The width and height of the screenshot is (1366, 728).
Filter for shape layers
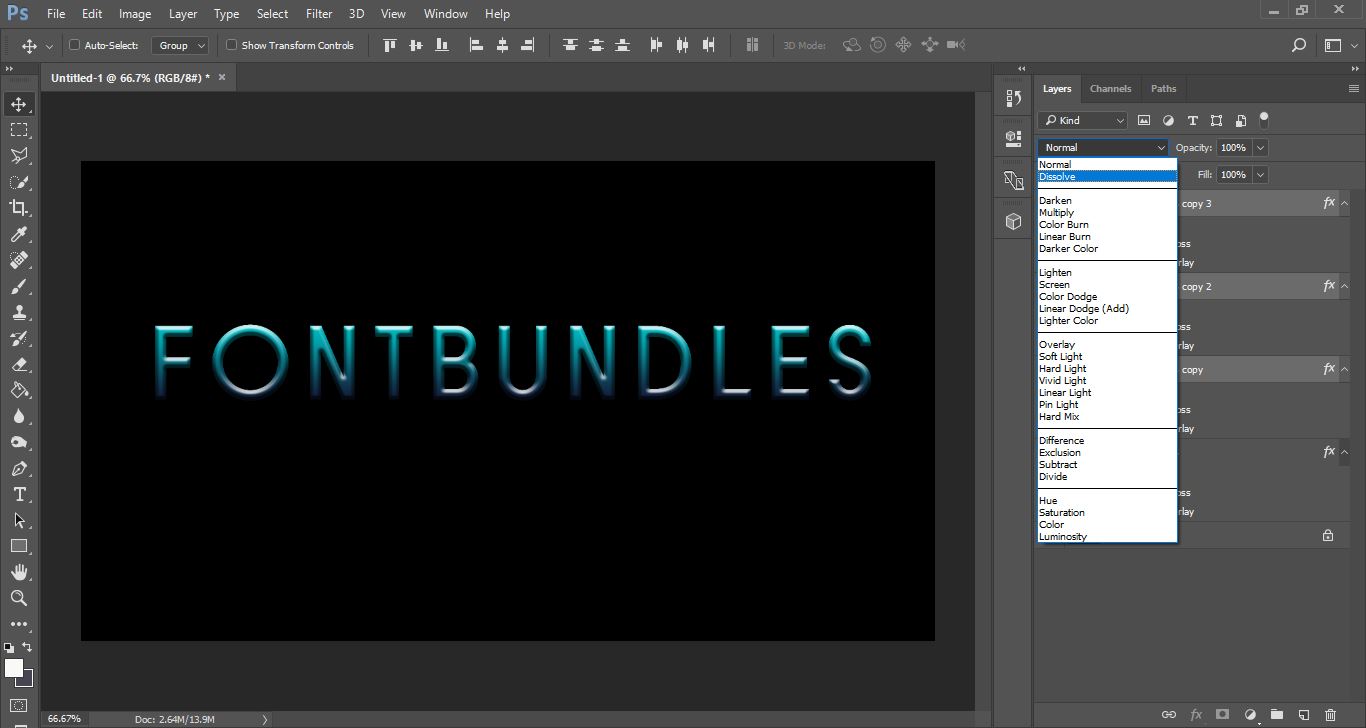[x=1216, y=120]
